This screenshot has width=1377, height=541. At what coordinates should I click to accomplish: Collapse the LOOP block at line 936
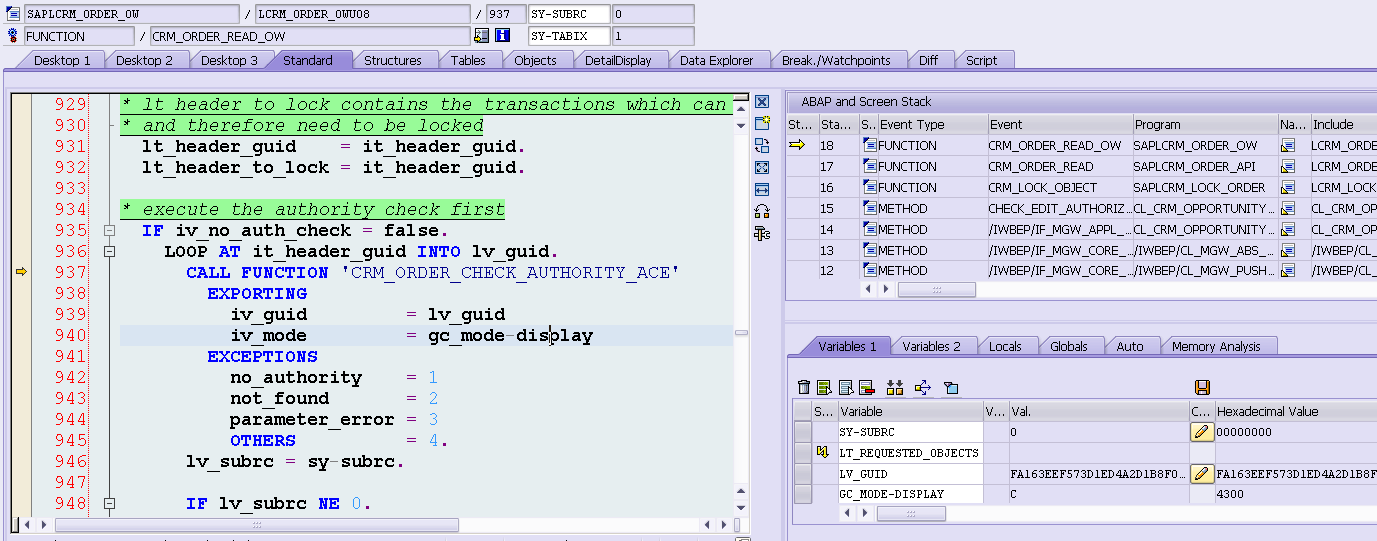click(x=109, y=252)
